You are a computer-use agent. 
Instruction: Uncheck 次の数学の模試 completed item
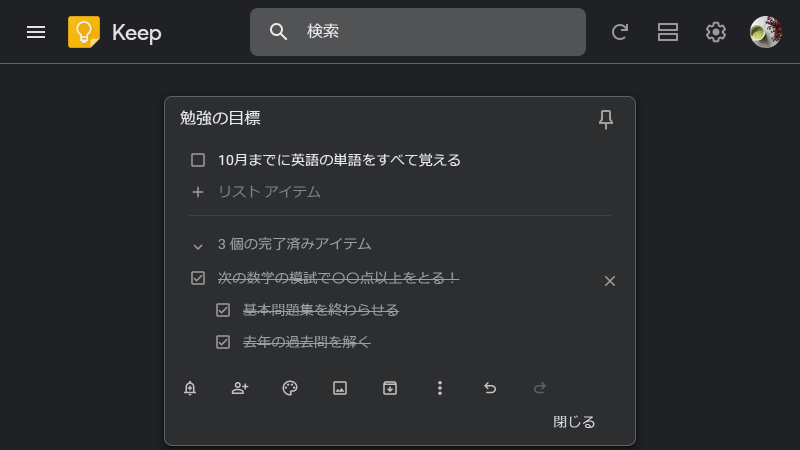[198, 278]
